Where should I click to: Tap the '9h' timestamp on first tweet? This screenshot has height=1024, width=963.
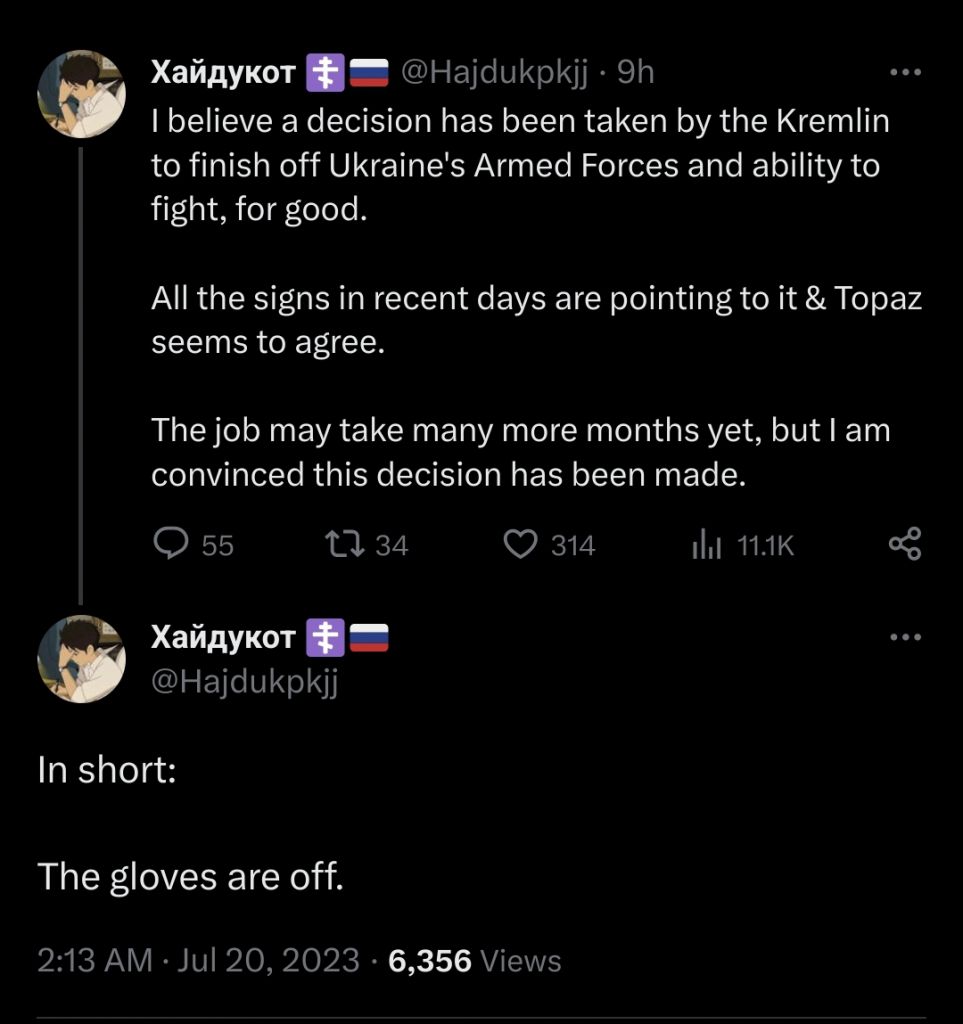click(x=635, y=72)
